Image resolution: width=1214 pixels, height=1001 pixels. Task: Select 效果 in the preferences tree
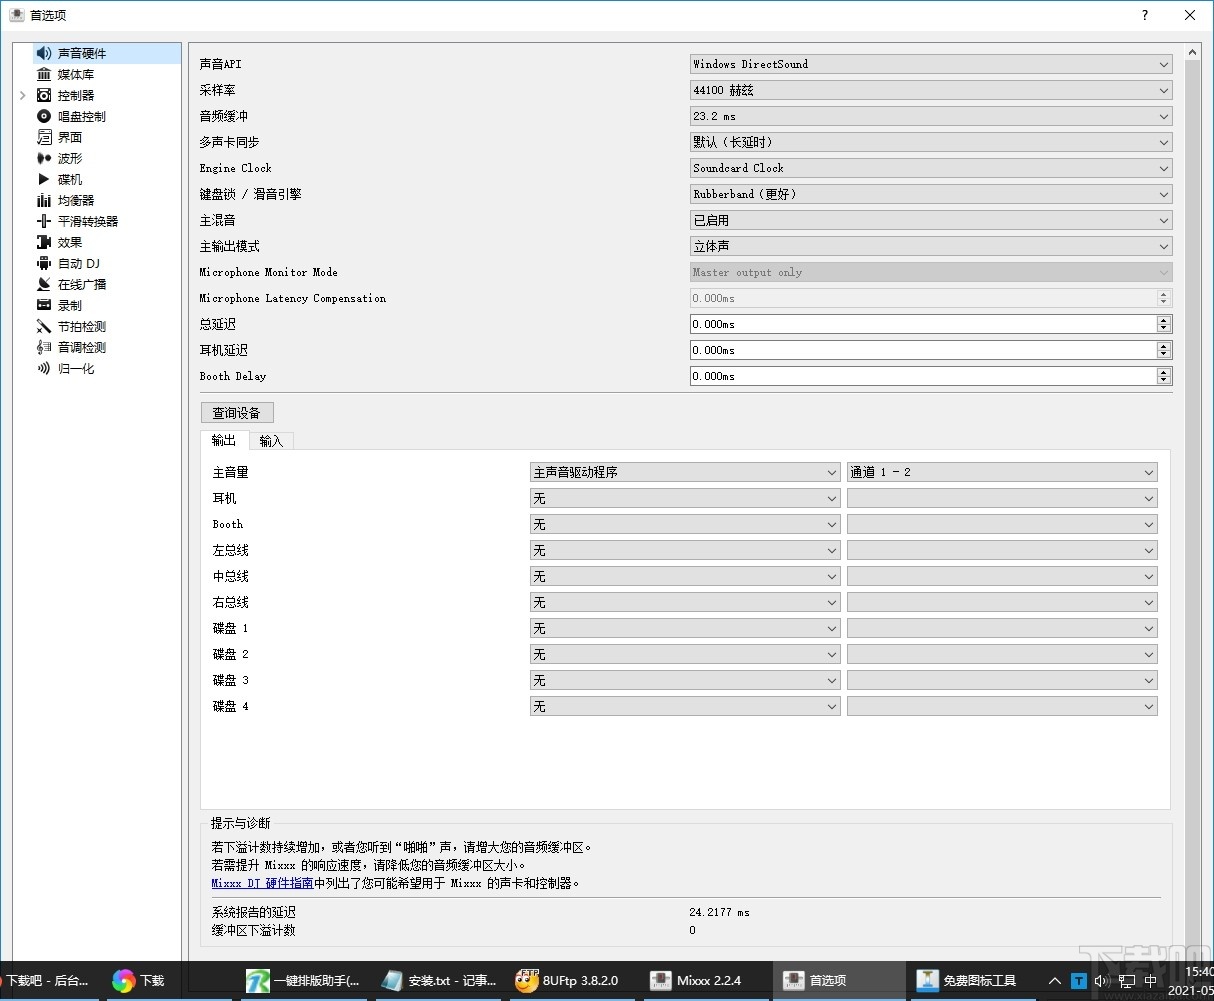[x=70, y=242]
